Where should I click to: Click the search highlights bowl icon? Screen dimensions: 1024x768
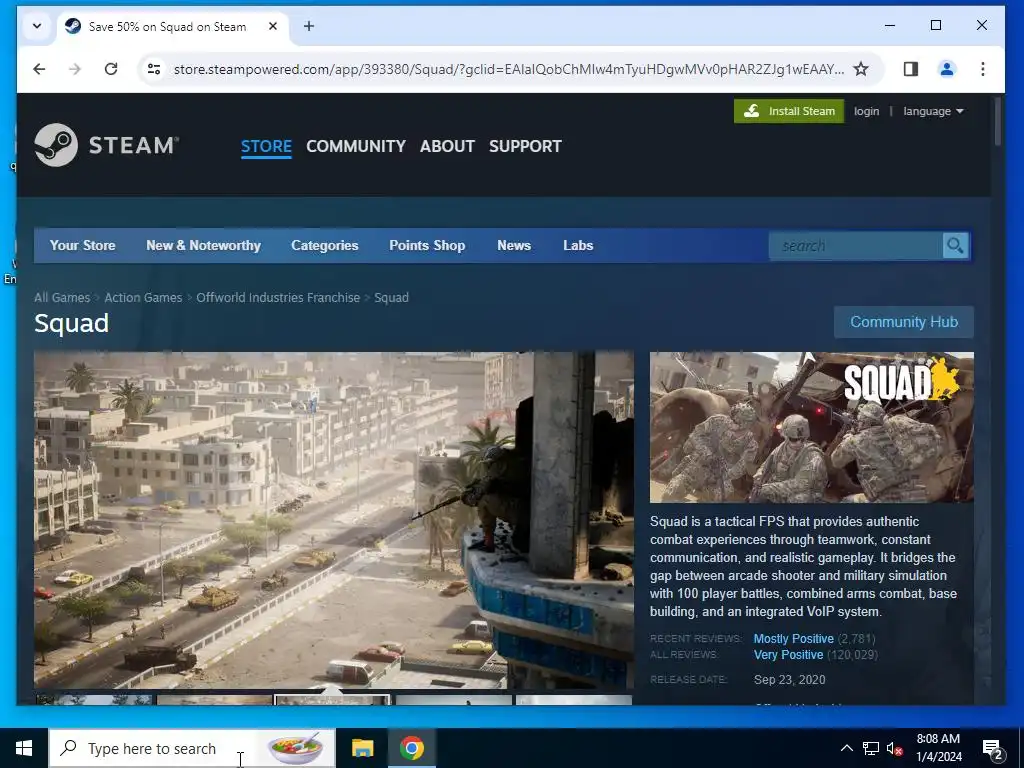tap(295, 748)
